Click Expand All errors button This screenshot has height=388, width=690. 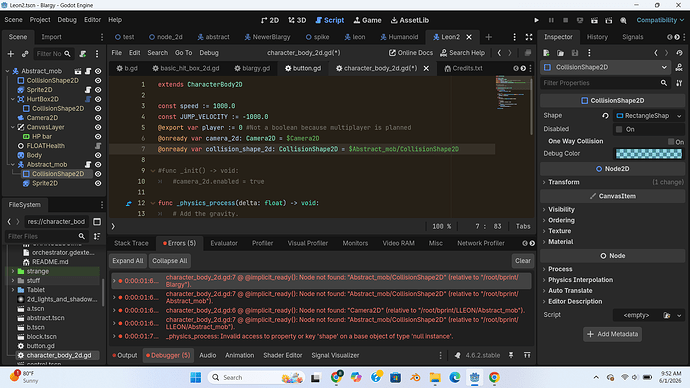(128, 261)
